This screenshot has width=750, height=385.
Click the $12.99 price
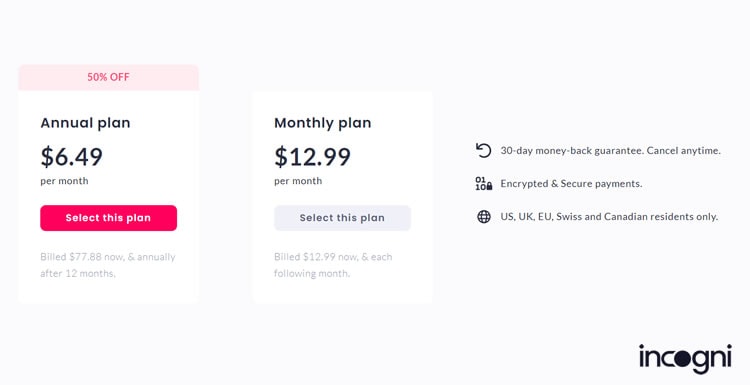point(312,156)
